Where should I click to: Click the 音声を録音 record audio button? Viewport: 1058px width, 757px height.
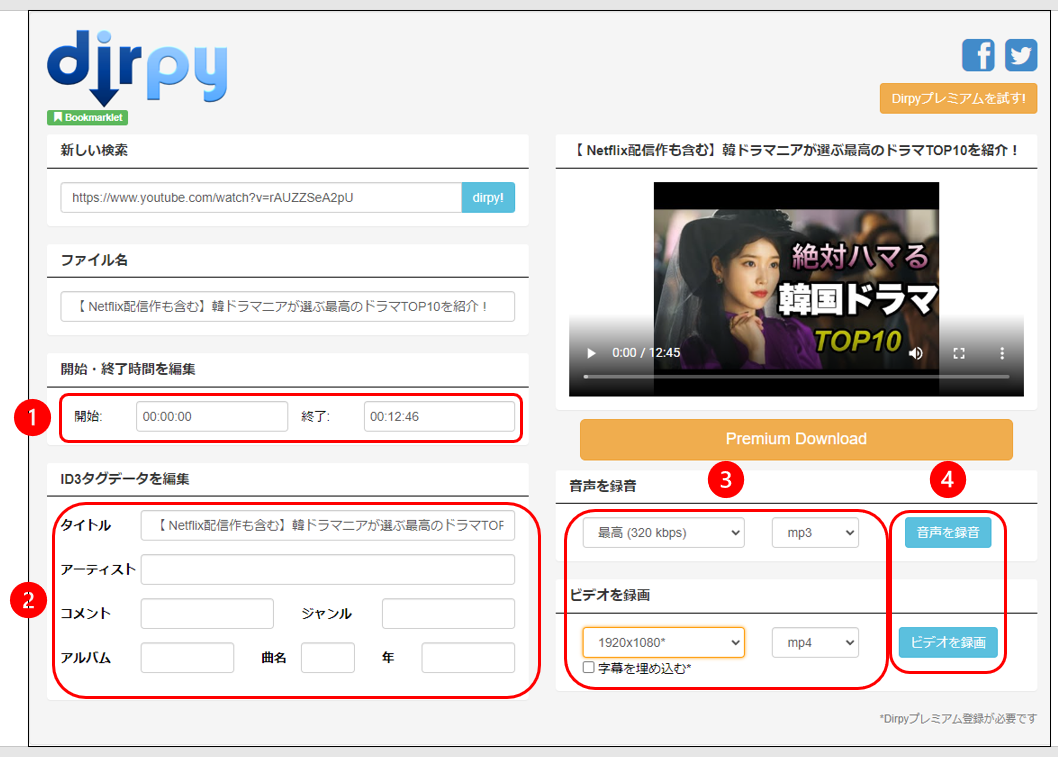[946, 533]
